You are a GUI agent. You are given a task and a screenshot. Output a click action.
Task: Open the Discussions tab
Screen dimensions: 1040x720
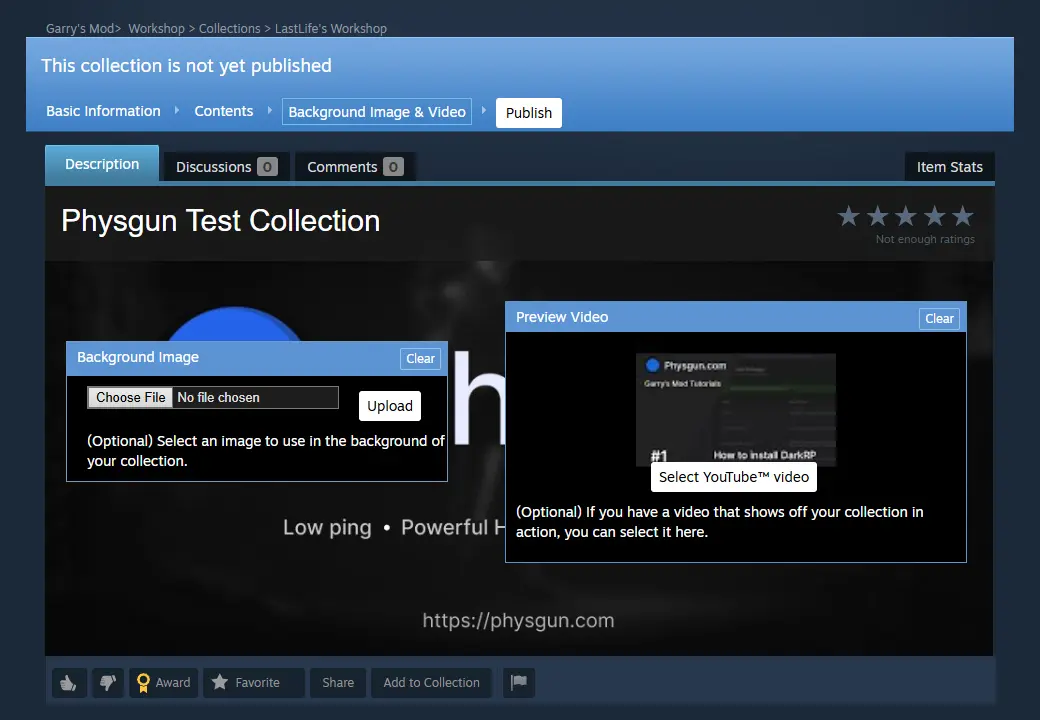point(226,167)
